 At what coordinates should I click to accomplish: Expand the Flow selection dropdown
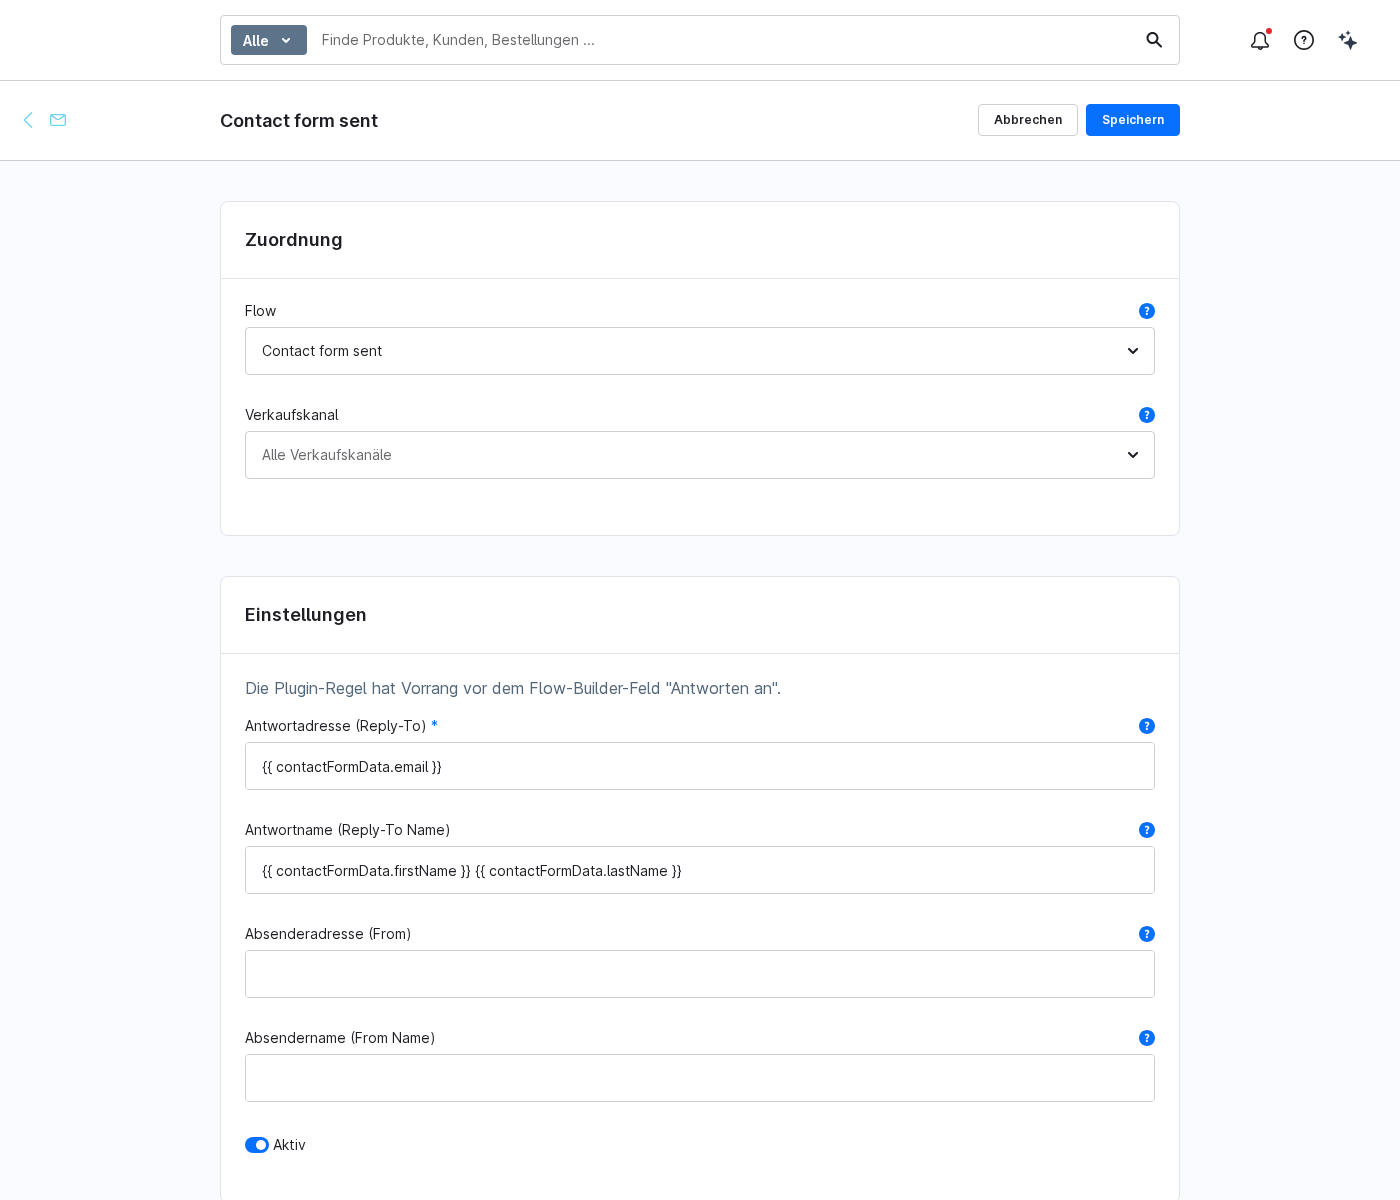[x=700, y=351]
